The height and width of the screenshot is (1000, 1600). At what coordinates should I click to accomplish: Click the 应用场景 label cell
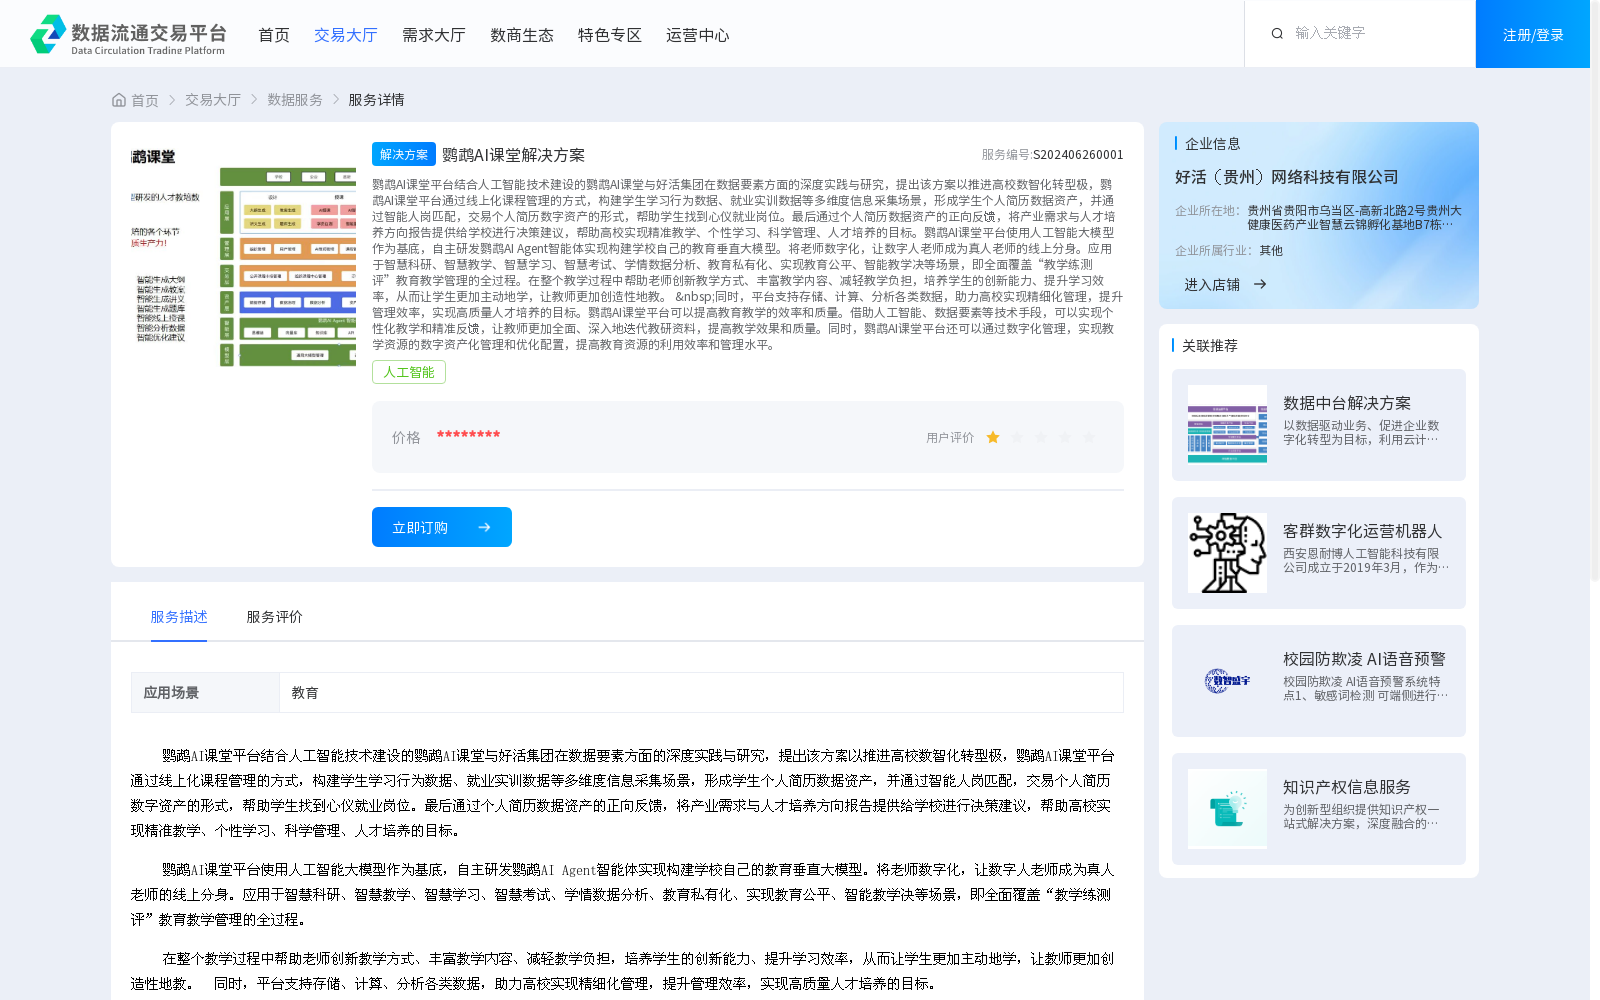[x=205, y=692]
